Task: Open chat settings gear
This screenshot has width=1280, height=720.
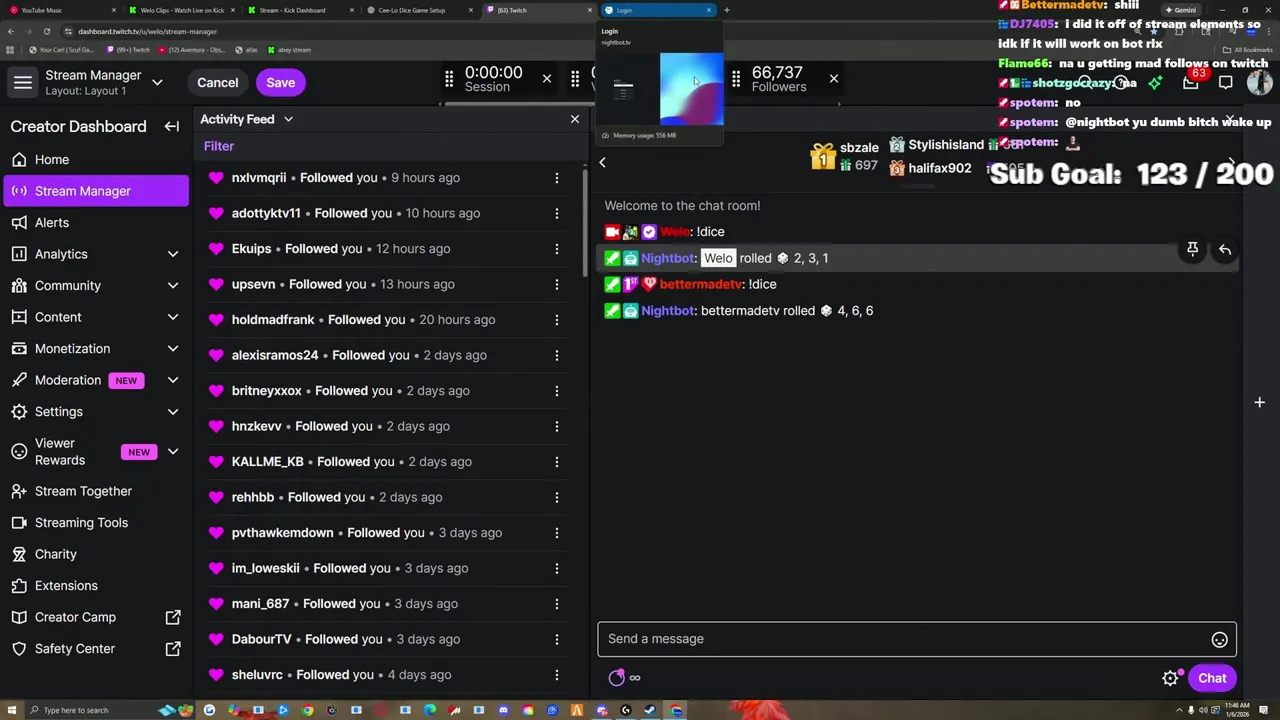Action: [x=1170, y=678]
